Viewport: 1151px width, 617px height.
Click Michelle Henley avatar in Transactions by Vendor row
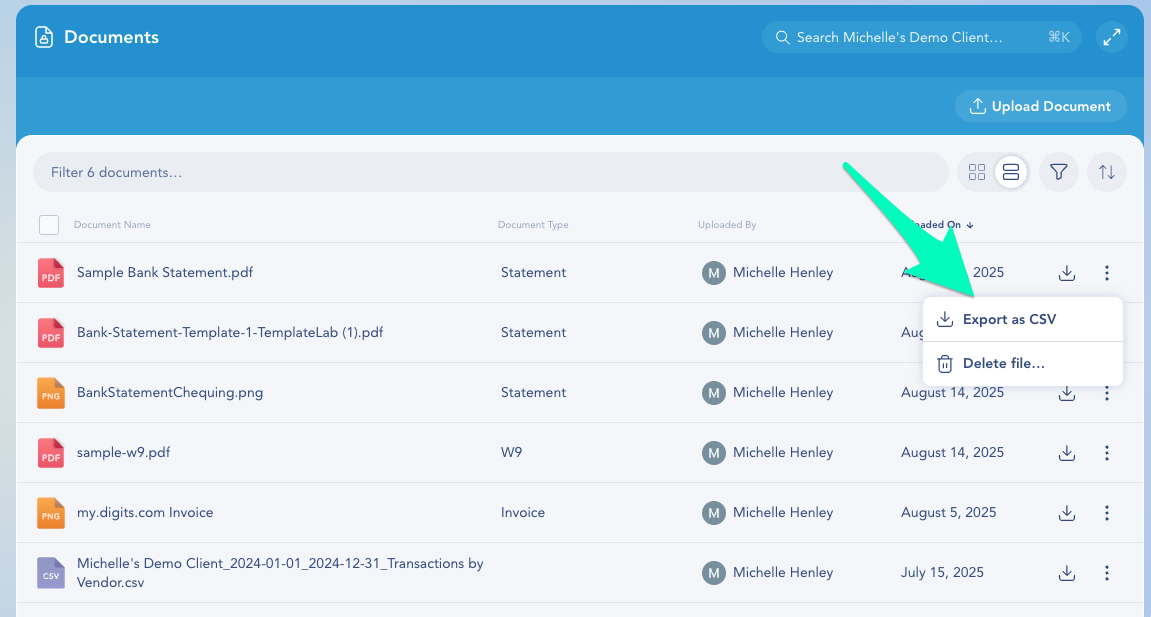[714, 573]
